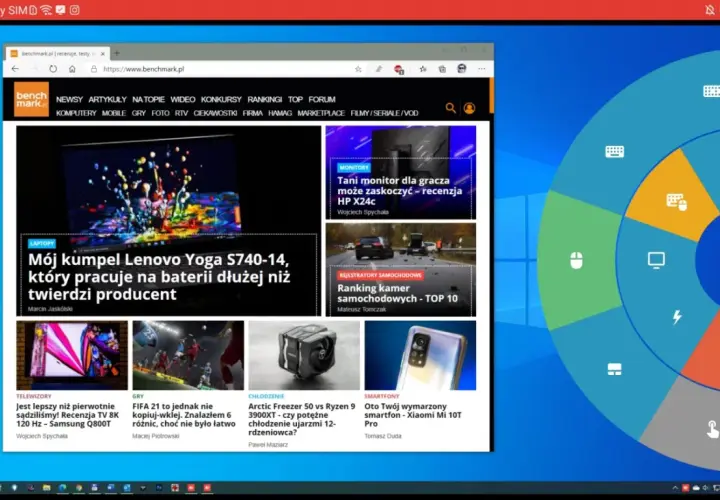The image size is (720, 500).
Task: Open the site search magnifier icon
Action: (x=450, y=108)
